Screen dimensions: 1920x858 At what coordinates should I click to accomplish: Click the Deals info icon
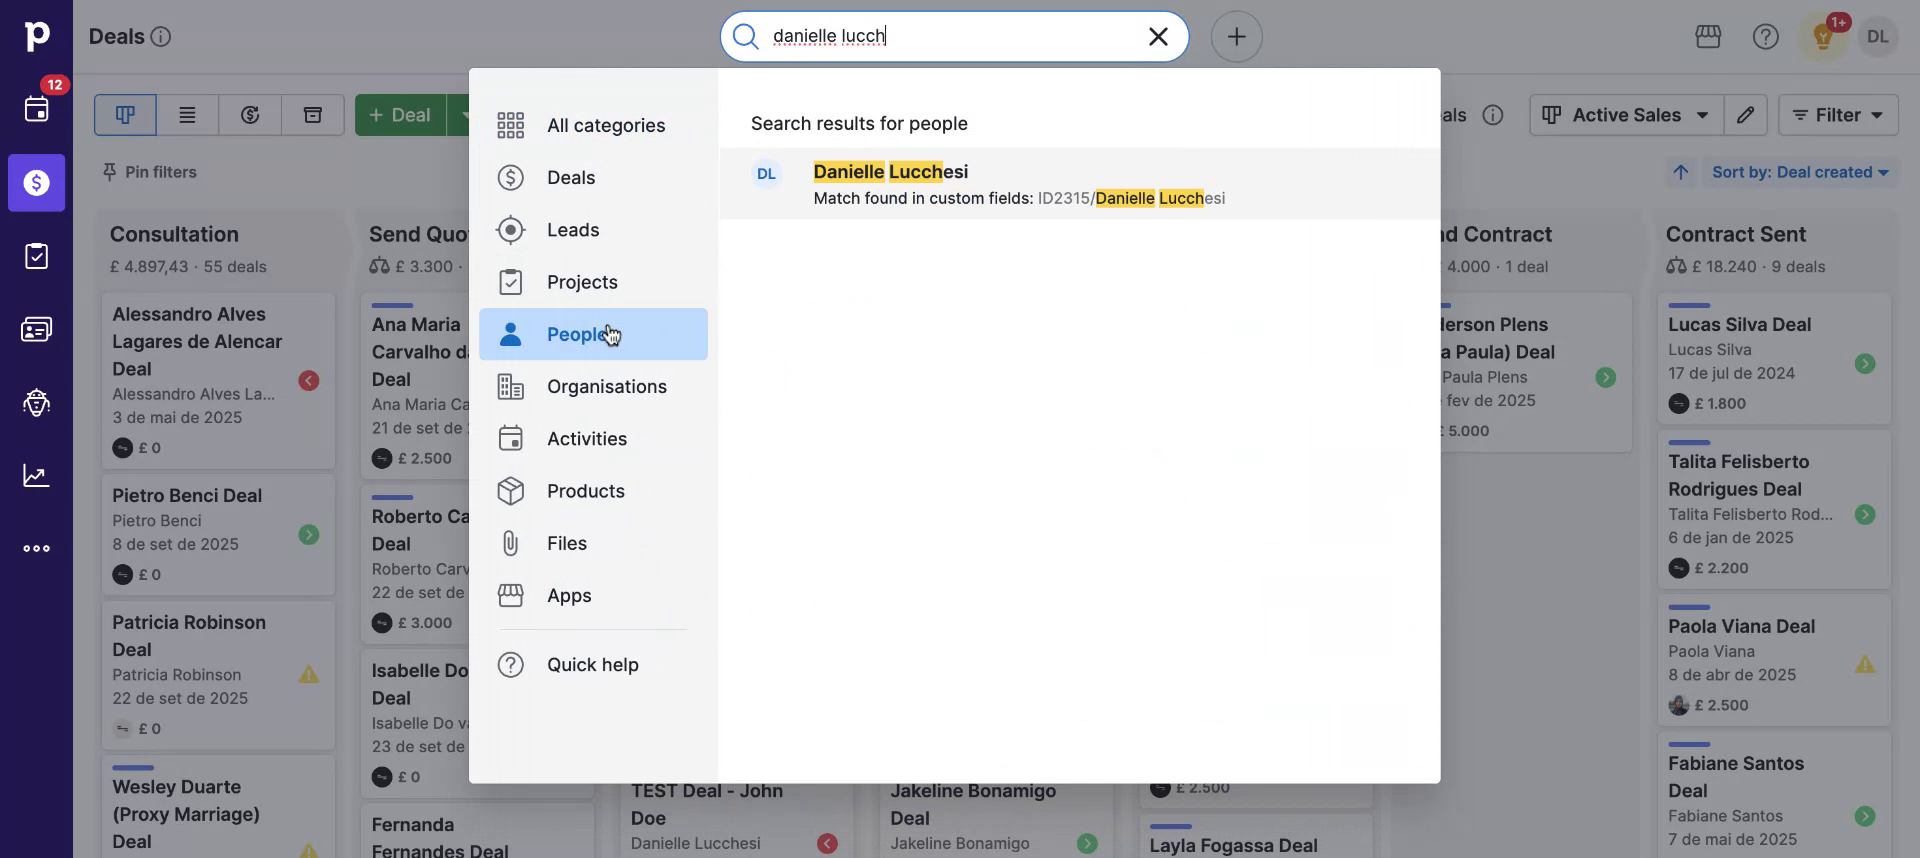160,37
